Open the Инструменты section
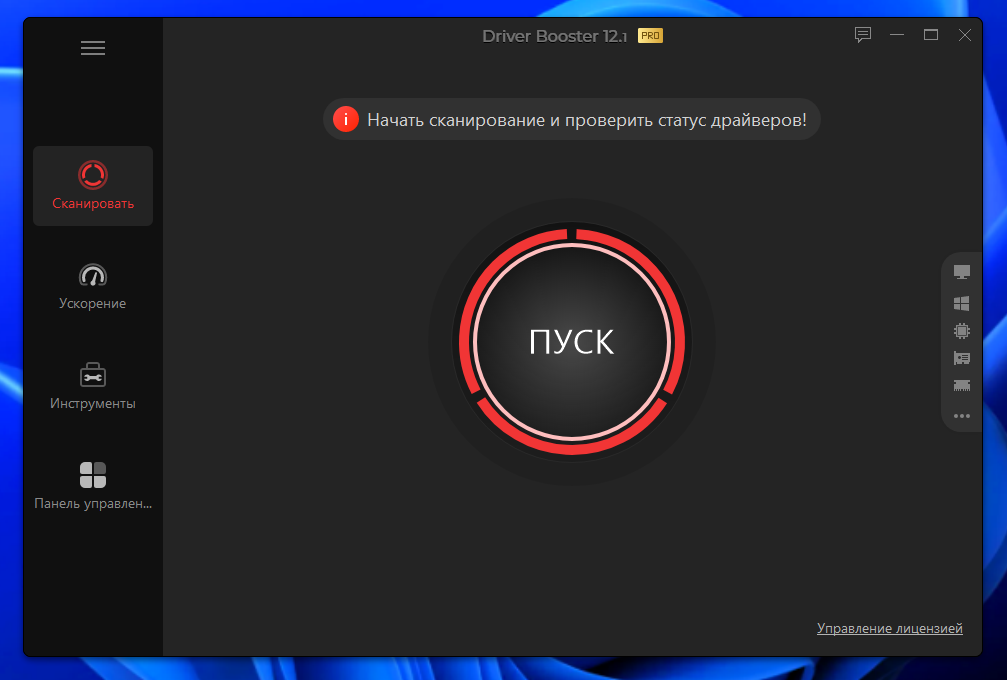This screenshot has width=1007, height=680. point(93,388)
